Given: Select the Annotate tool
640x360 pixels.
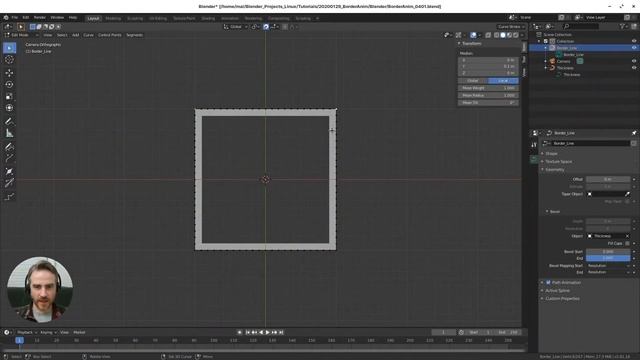Looking at the screenshot, I should coord(9,122).
